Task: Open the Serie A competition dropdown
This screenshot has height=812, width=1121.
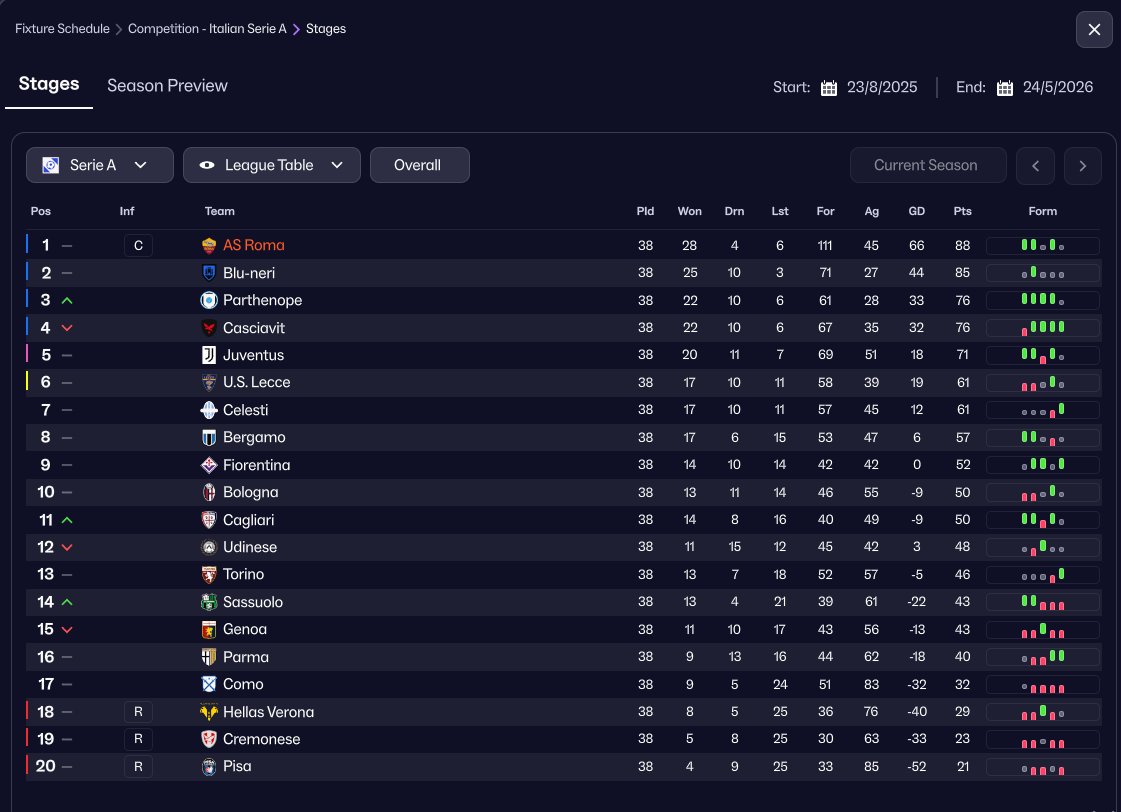Action: tap(100, 165)
